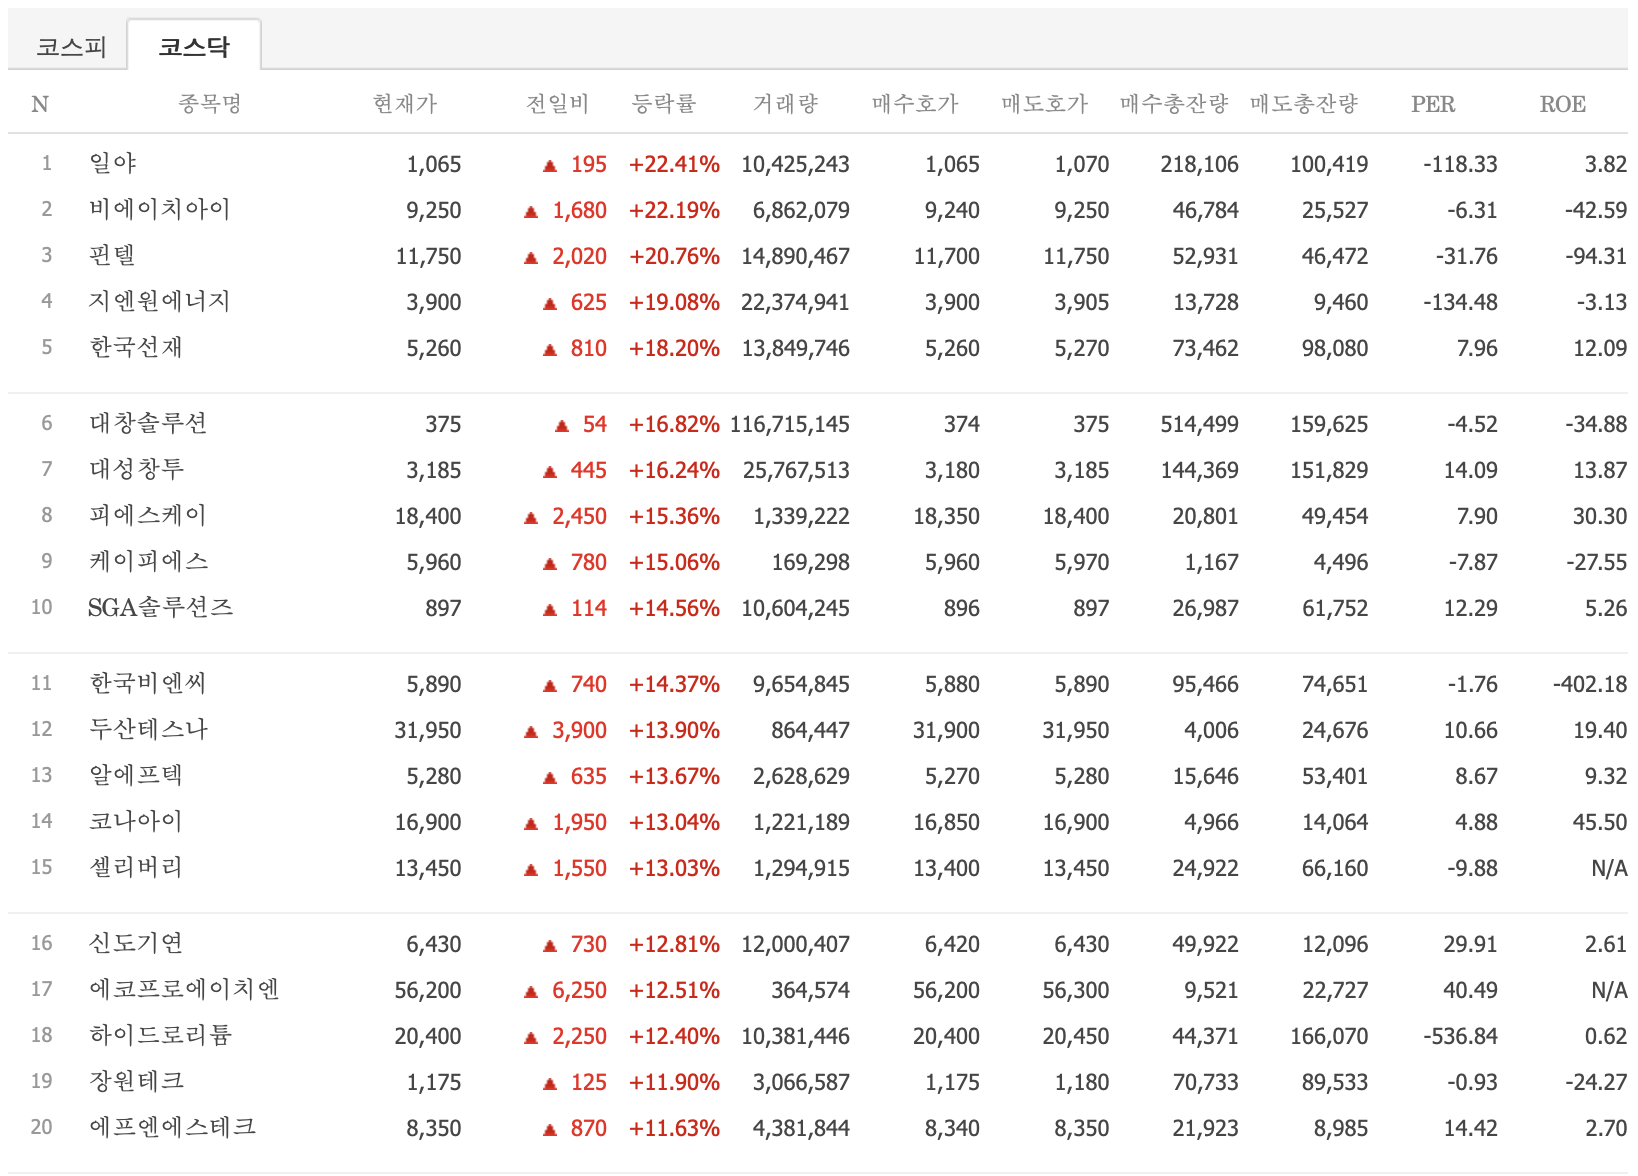1638x1176 pixels.
Task: Click the 매수총잔량 column header
Action: [1174, 103]
